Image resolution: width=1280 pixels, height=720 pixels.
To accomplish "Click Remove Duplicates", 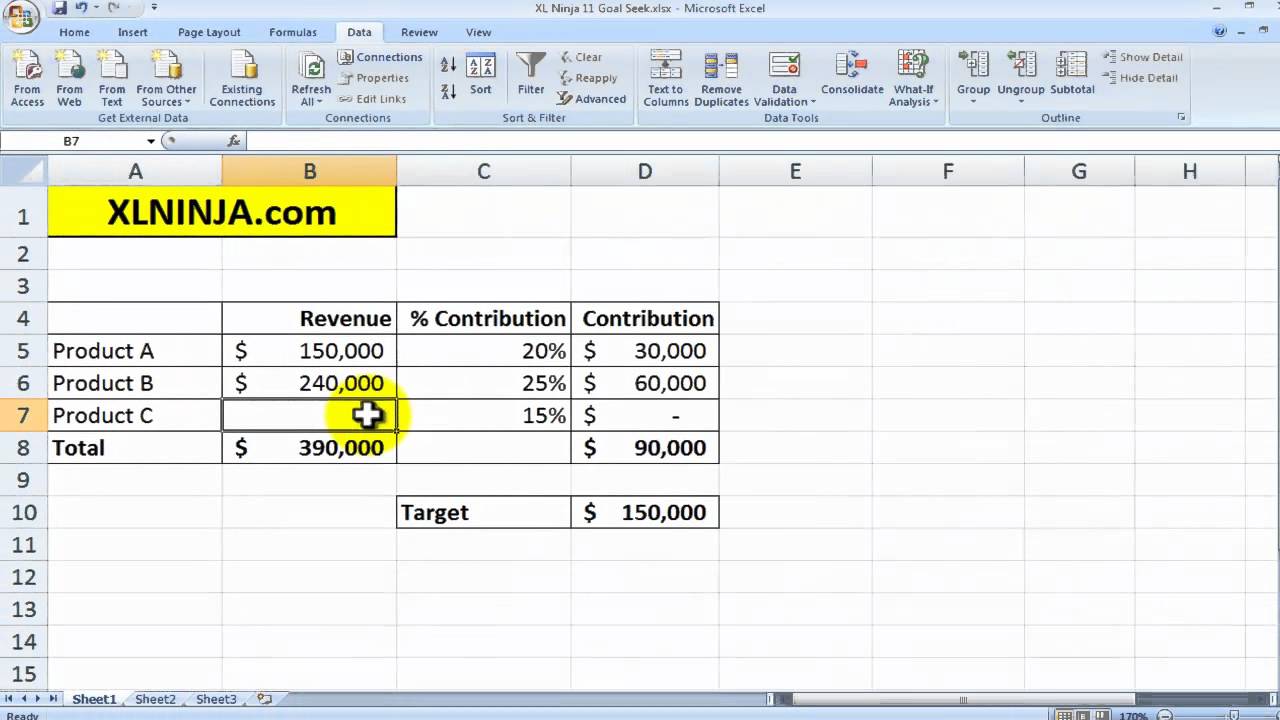I will point(721,79).
